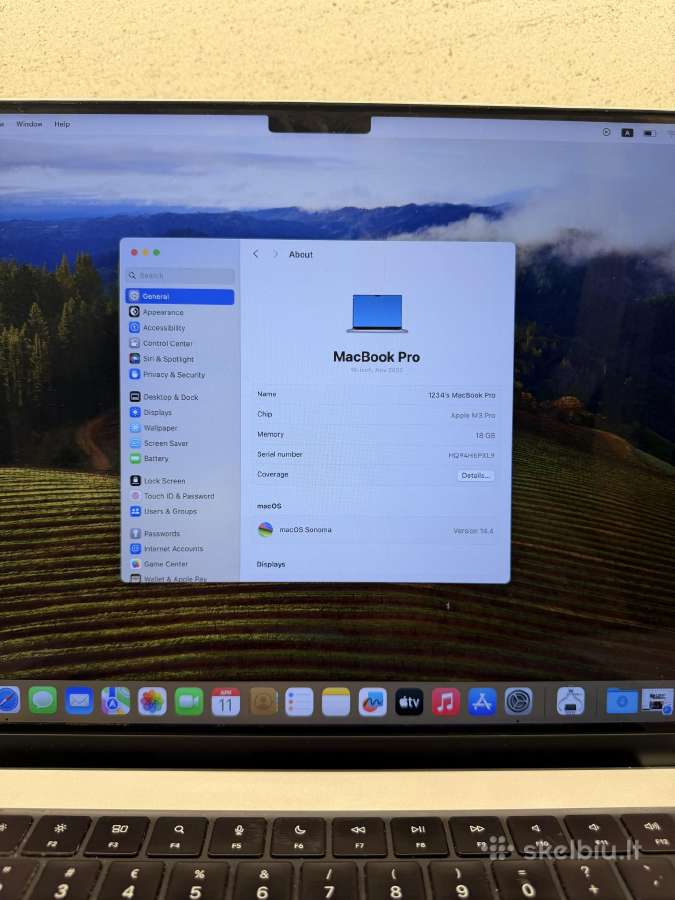Open Safari from the Dock
The width and height of the screenshot is (675, 900).
pyautogui.click(x=8, y=701)
